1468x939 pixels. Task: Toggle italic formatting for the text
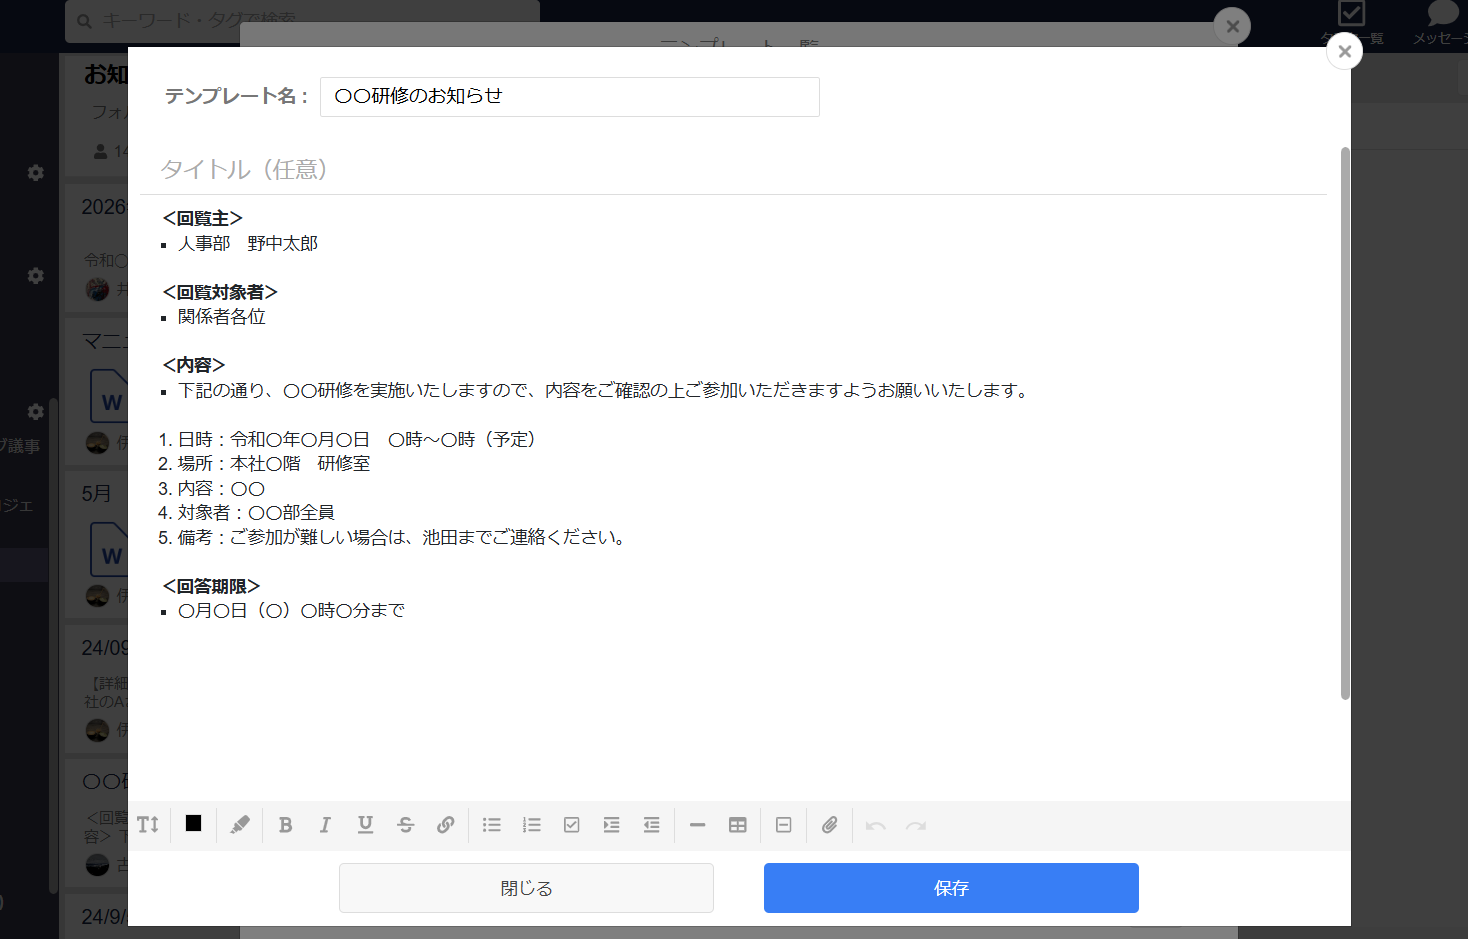[325, 825]
